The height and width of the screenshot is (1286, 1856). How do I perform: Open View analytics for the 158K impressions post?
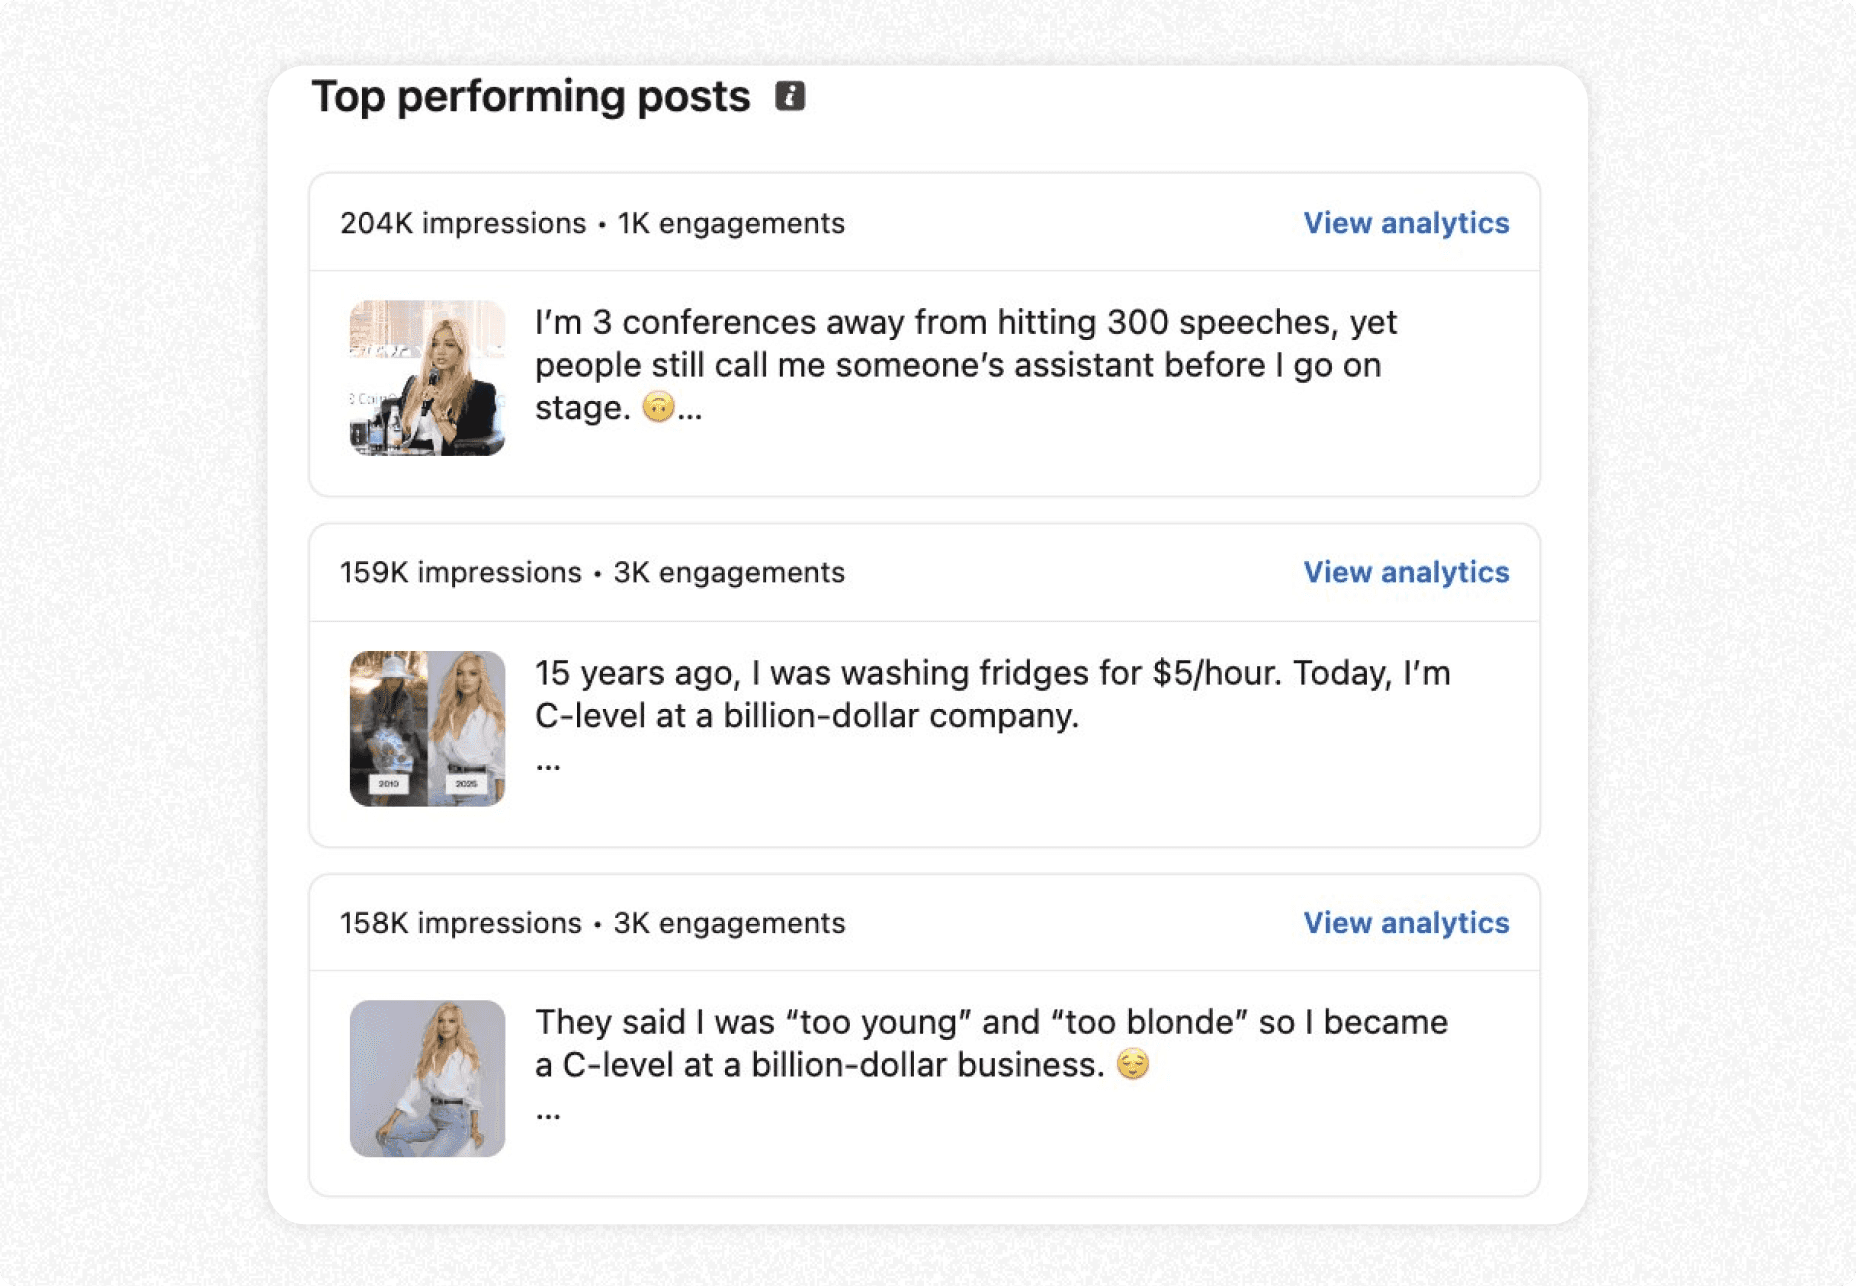1406,923
